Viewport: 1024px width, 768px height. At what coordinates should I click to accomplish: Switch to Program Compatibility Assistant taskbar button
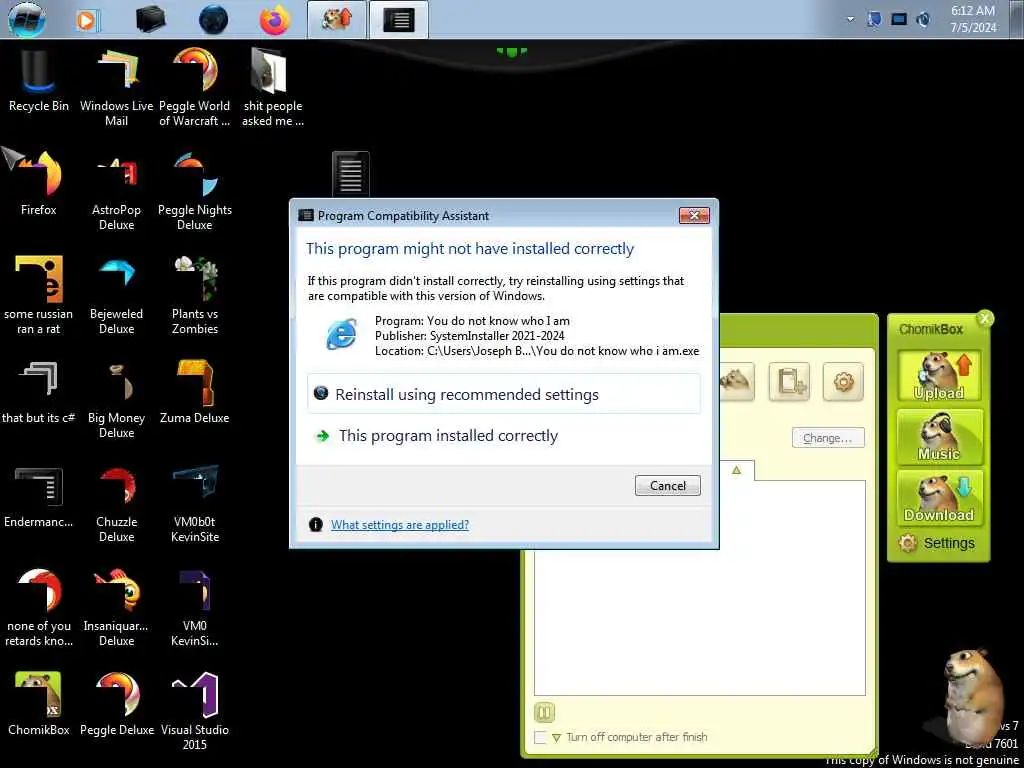(399, 20)
